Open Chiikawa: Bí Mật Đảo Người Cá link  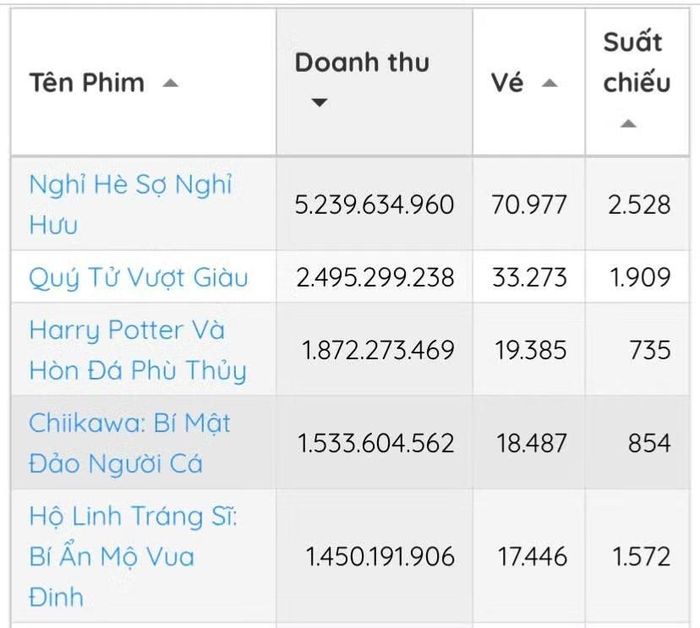[x=129, y=443]
